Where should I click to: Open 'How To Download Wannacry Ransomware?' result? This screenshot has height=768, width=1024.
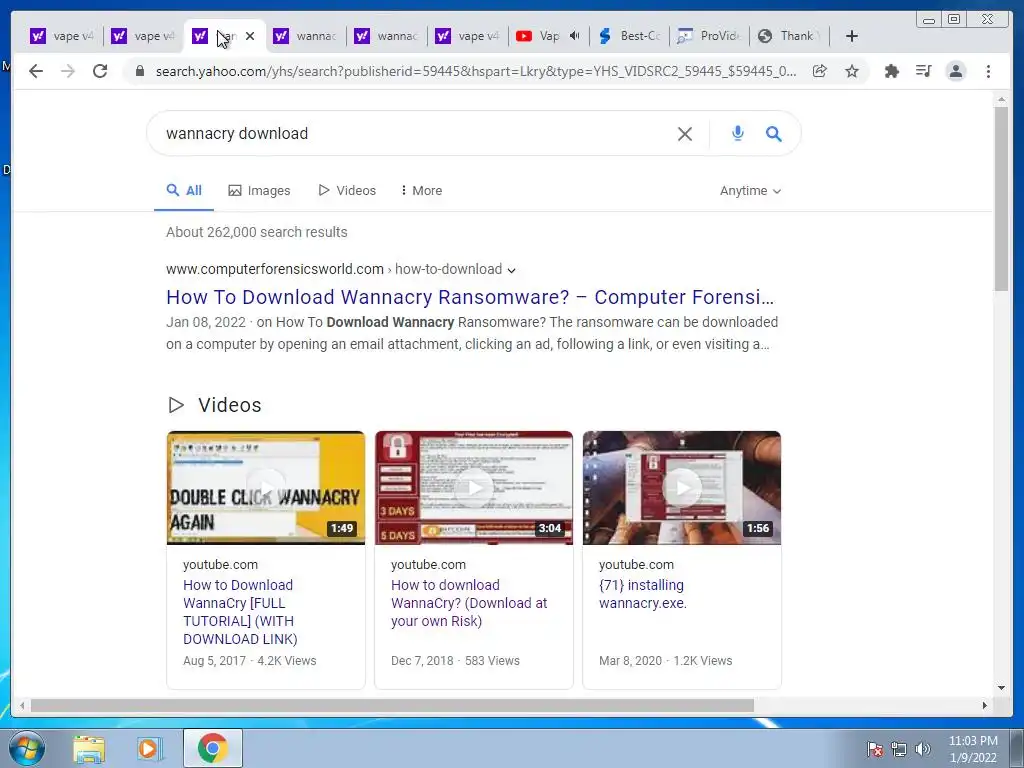click(x=470, y=297)
